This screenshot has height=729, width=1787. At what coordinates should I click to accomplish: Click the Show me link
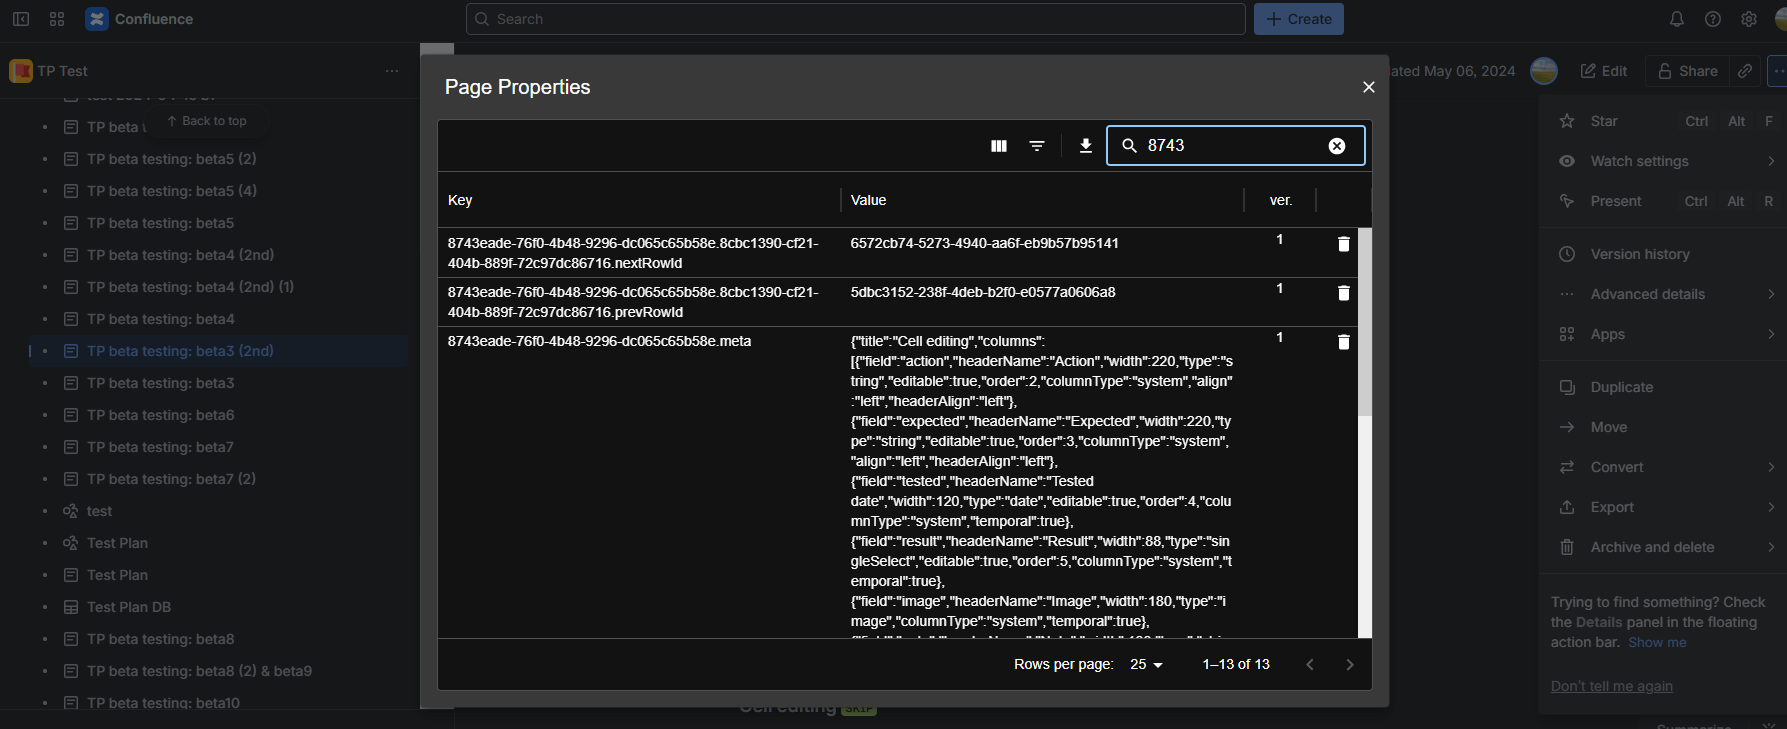(x=1656, y=642)
